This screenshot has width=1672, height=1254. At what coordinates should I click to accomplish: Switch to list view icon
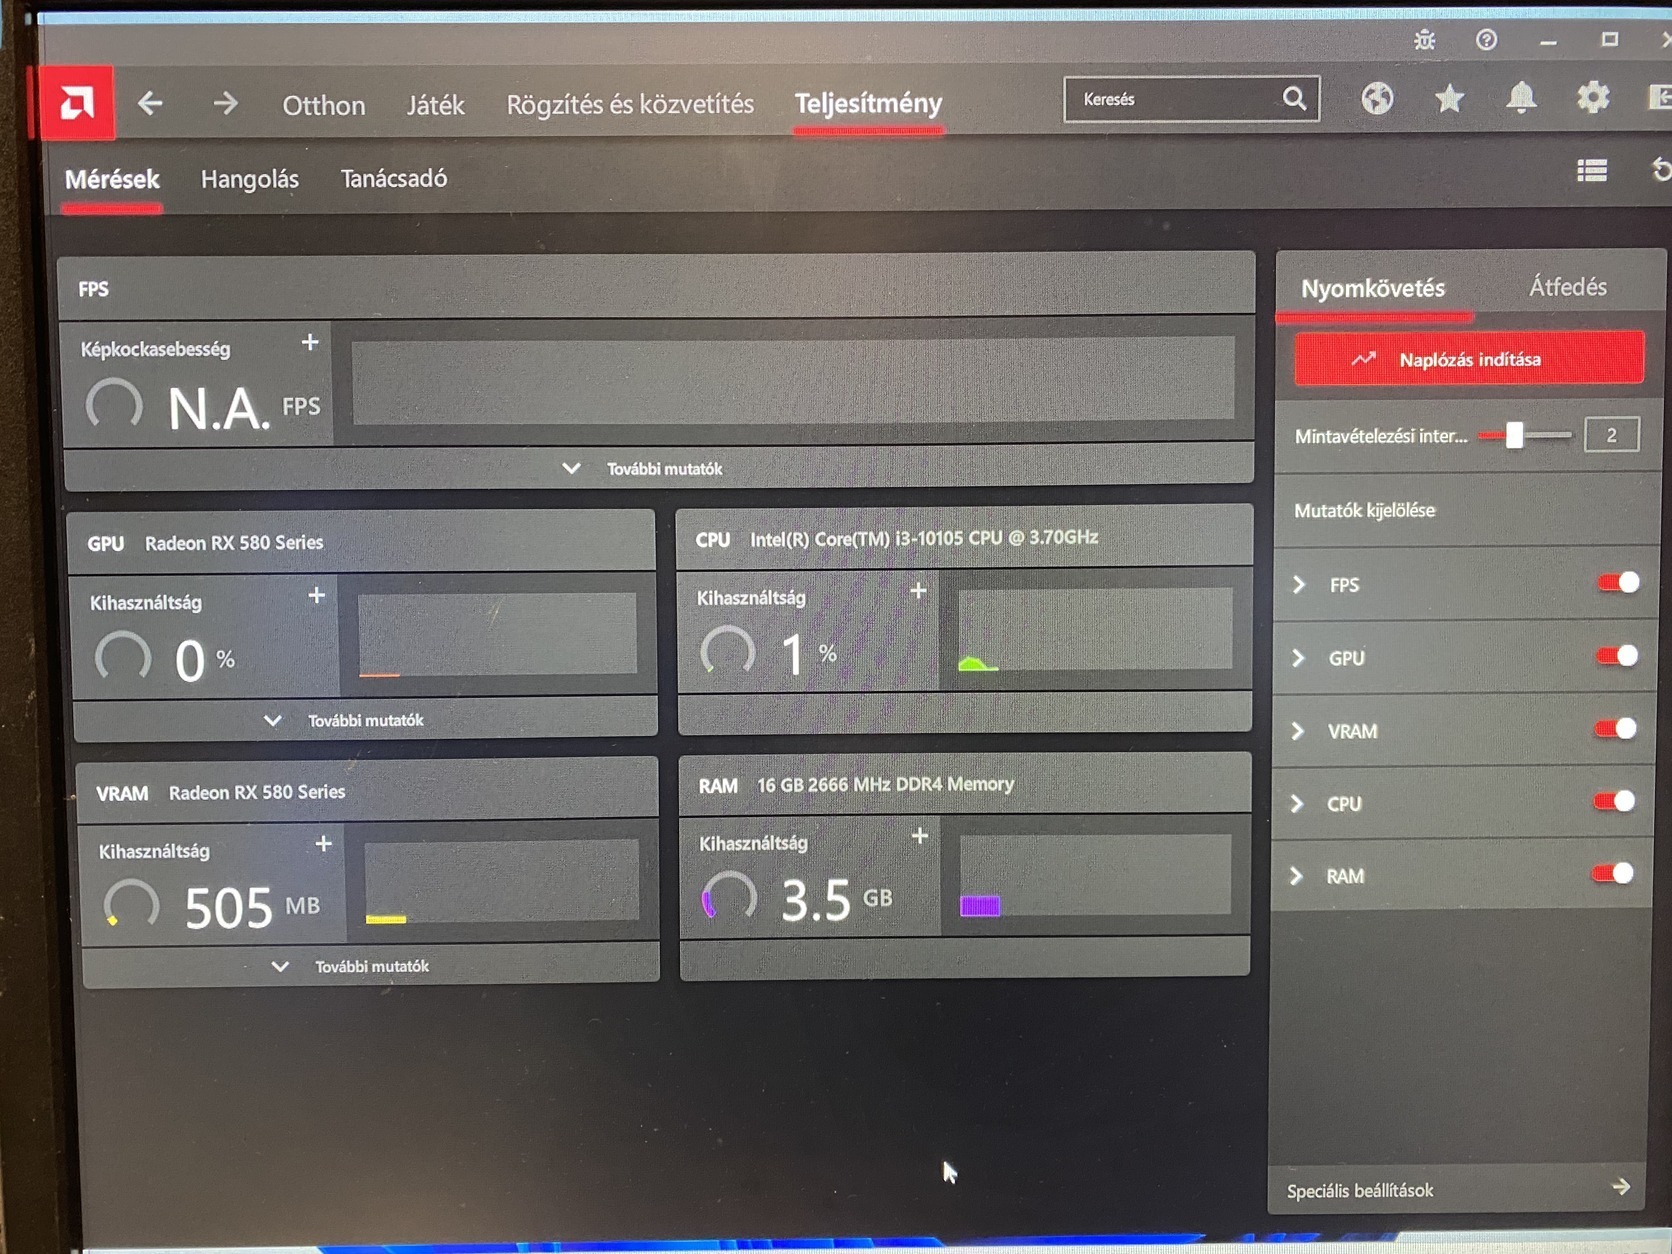(x=1592, y=171)
